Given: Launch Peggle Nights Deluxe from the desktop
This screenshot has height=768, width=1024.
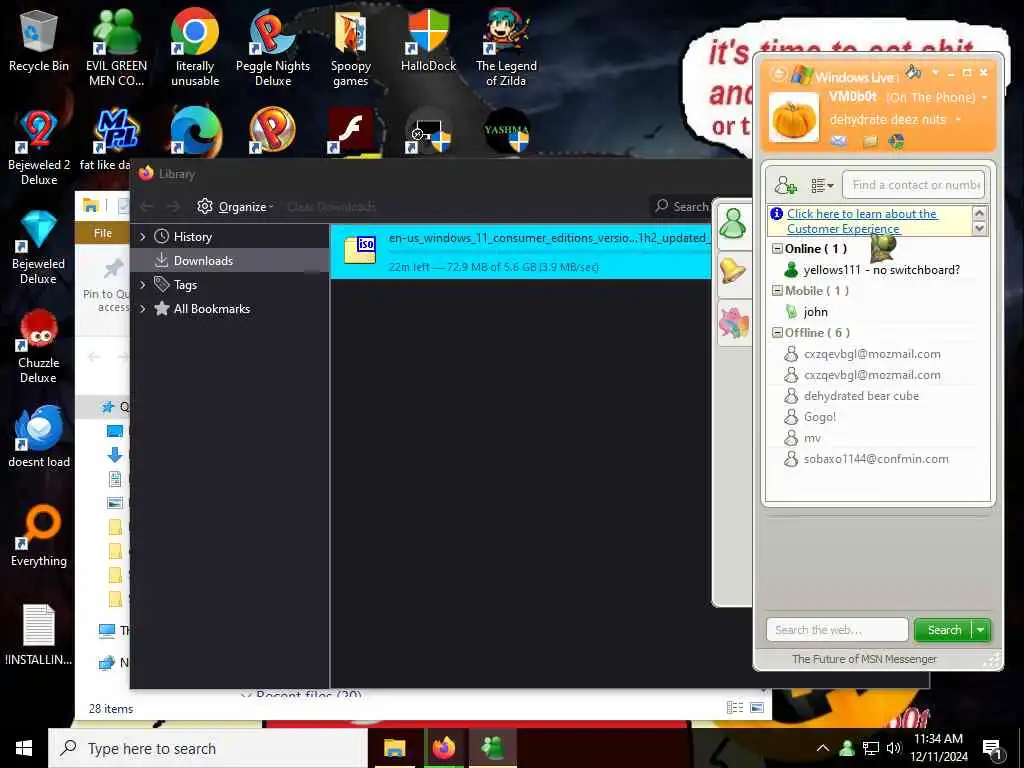Looking at the screenshot, I should (273, 47).
